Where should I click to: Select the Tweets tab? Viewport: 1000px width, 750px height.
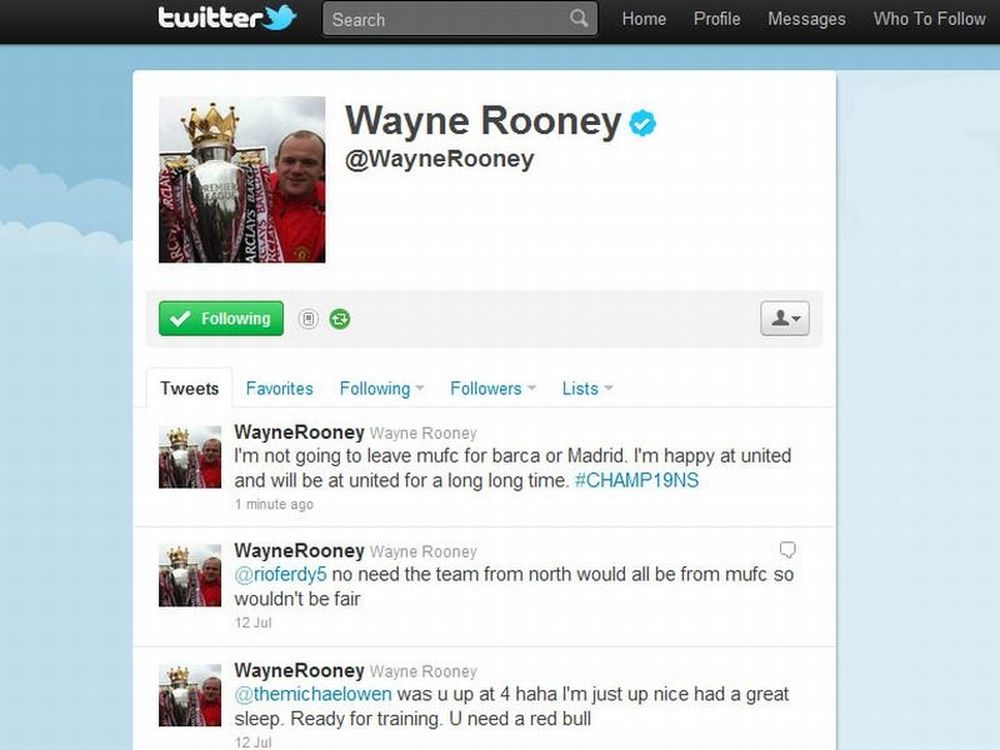189,388
